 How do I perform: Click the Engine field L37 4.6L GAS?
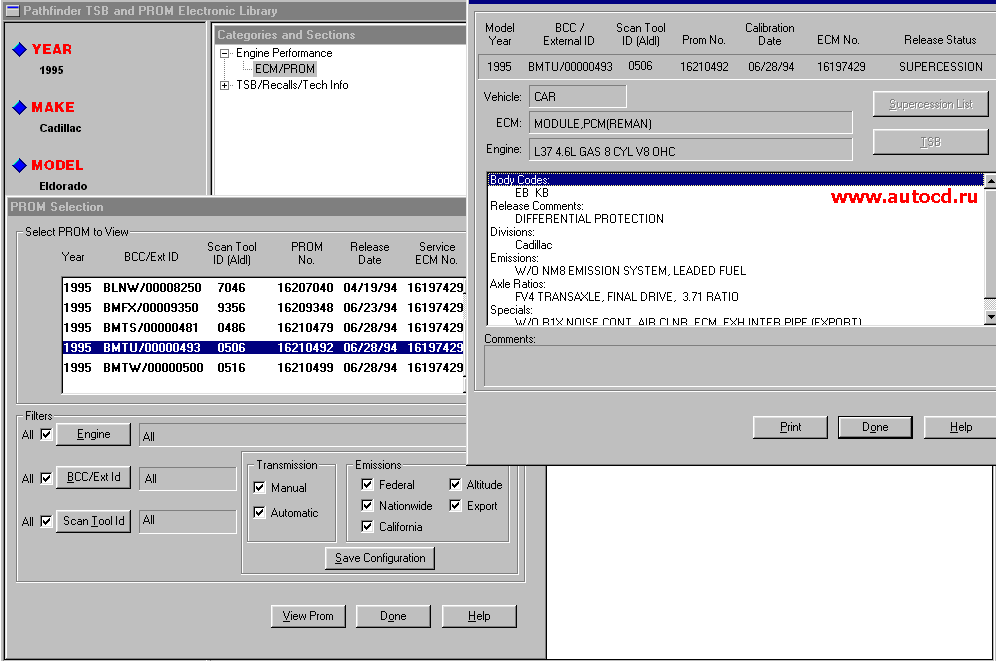click(690, 150)
